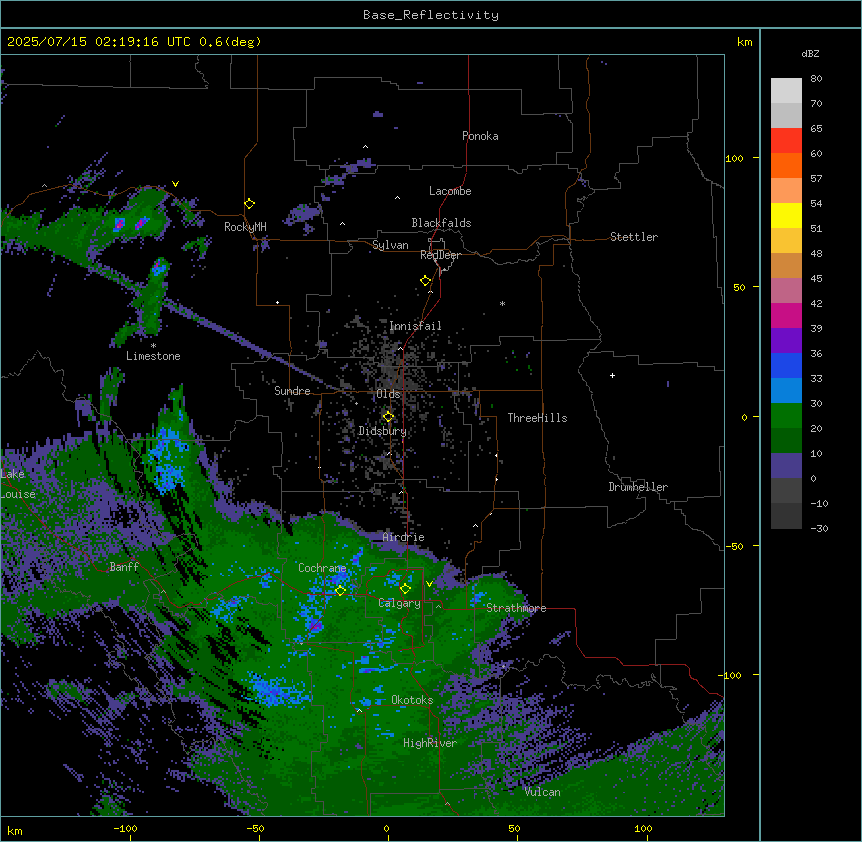
Task: Click the asterisk marker above Limestone
Action: (153, 346)
